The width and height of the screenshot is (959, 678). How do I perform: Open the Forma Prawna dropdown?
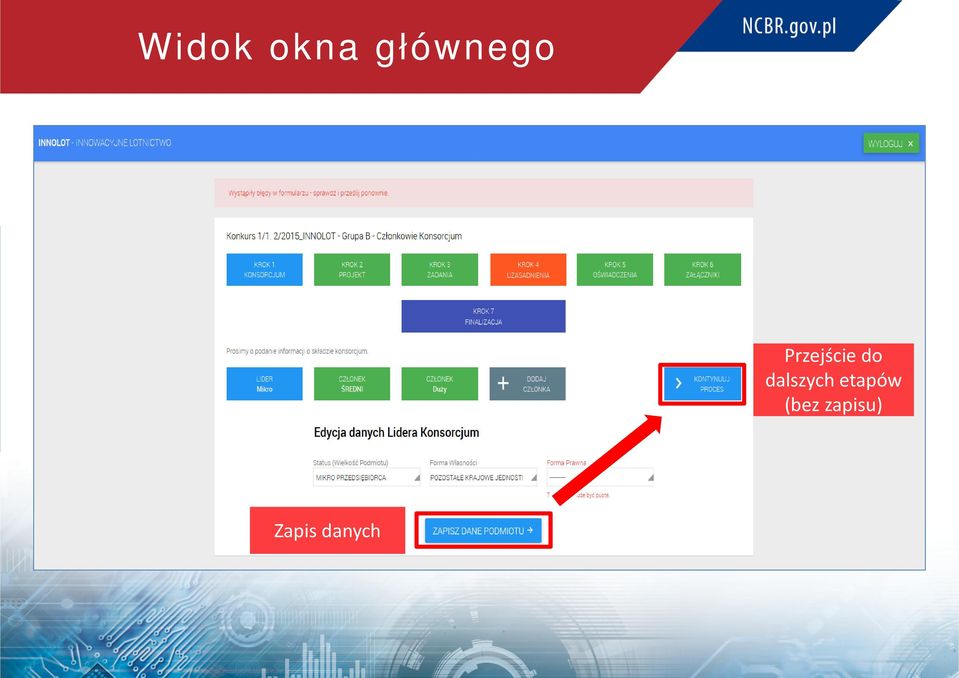coord(600,477)
